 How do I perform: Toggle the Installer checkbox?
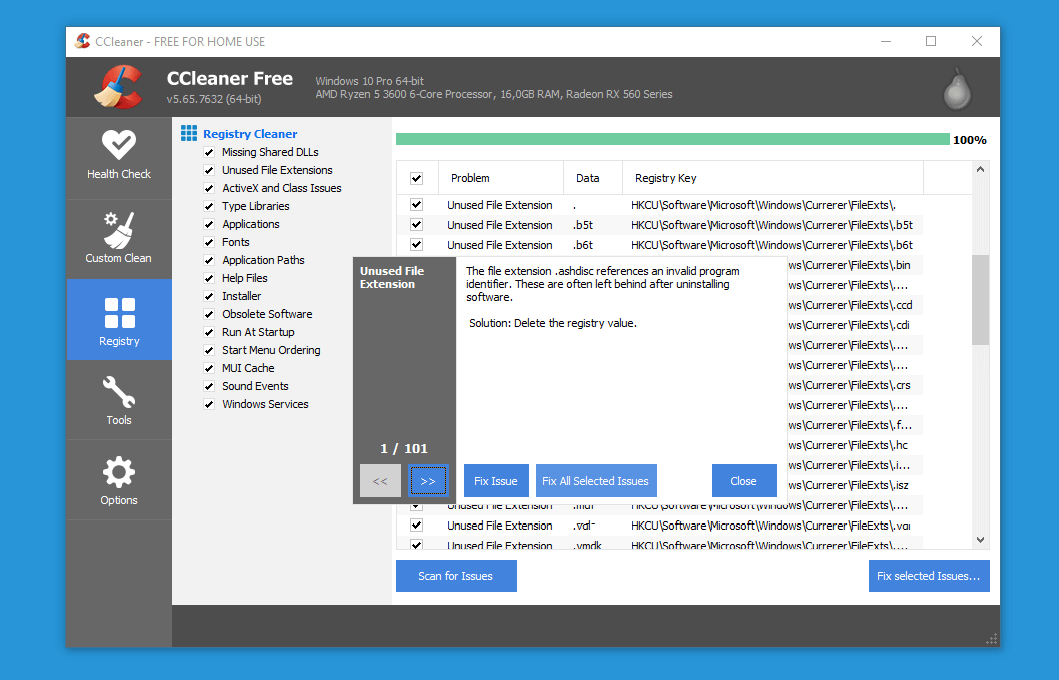coord(209,296)
